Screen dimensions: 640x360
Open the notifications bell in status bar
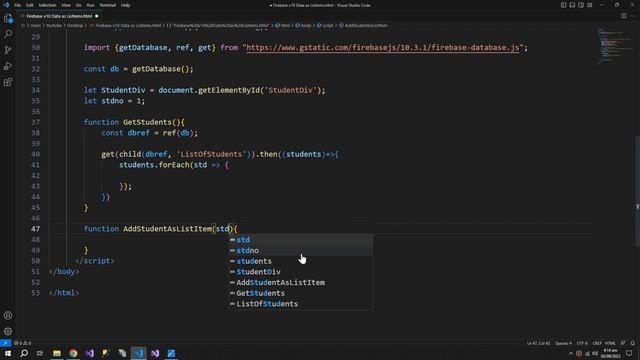[x=633, y=343]
